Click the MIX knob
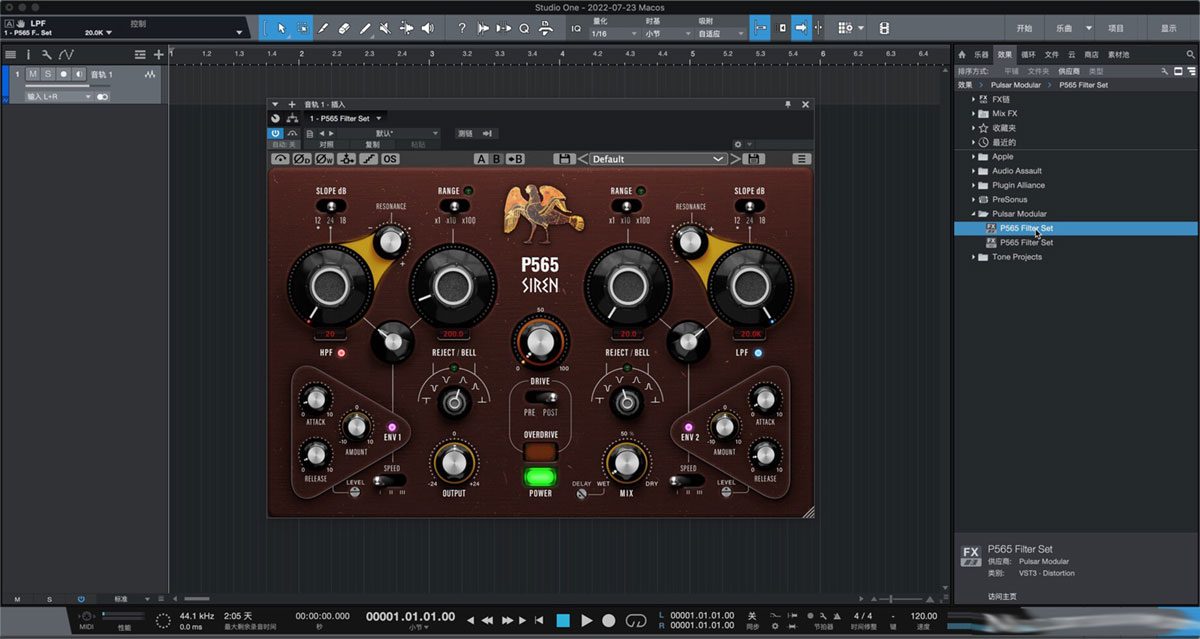 click(626, 462)
